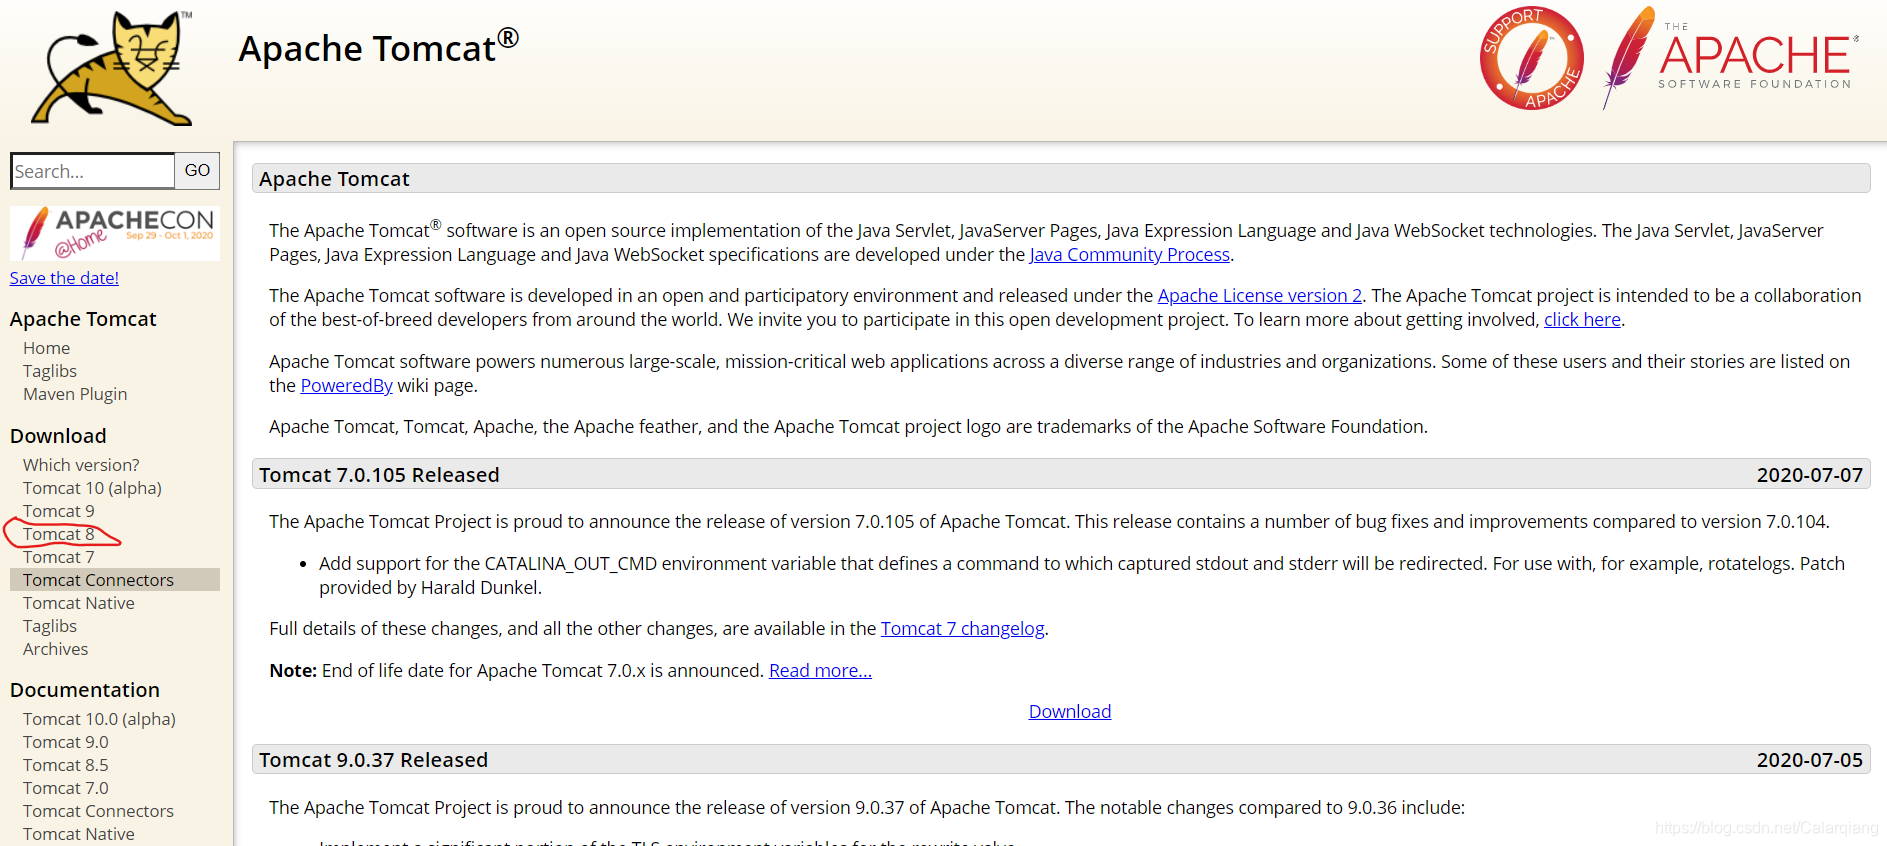
Task: Click the Support Apache round badge
Action: 1531,58
